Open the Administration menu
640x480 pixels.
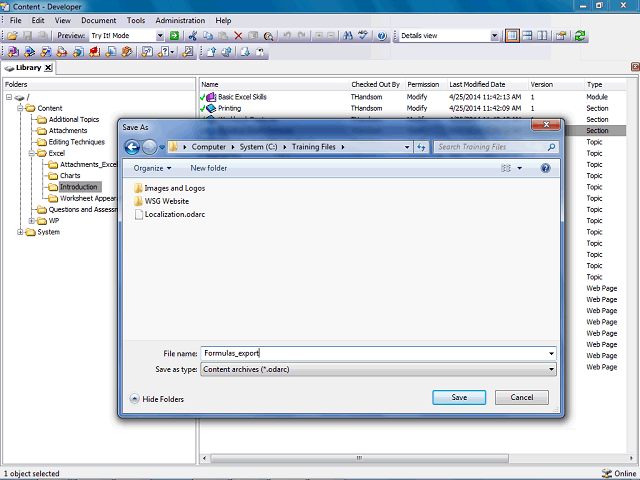tap(180, 20)
